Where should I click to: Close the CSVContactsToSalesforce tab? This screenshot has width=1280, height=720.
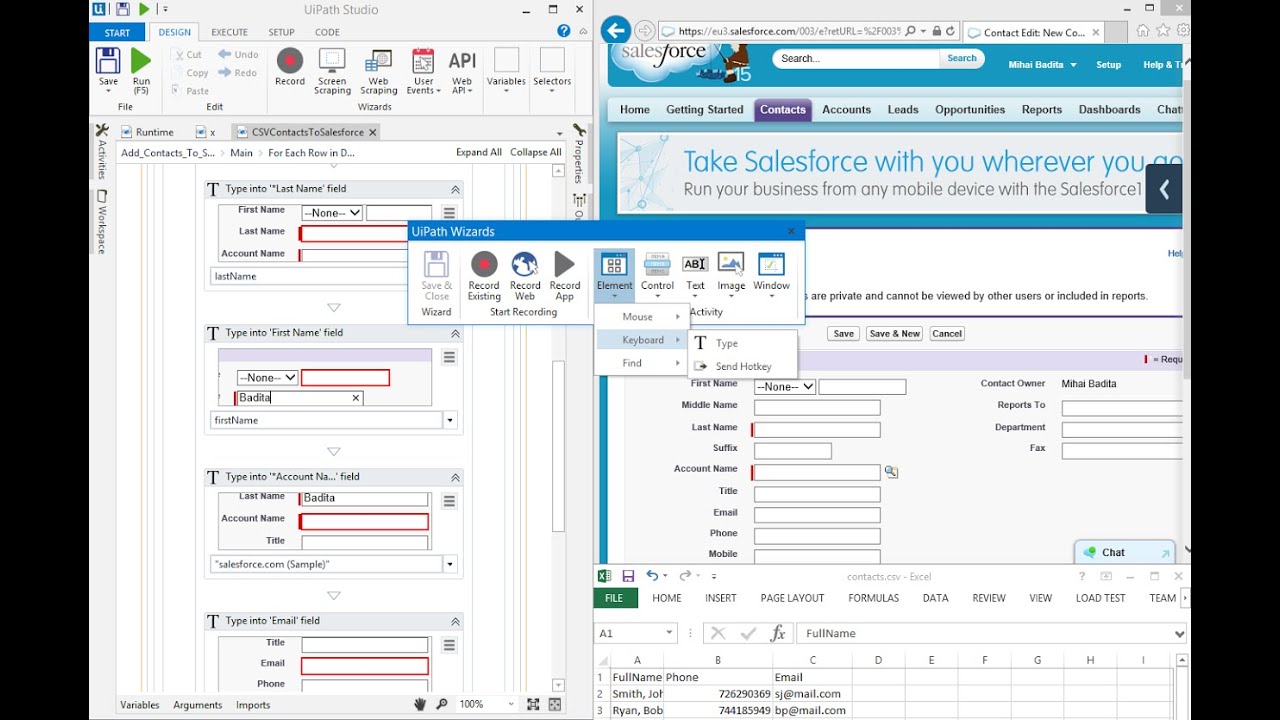(x=373, y=132)
